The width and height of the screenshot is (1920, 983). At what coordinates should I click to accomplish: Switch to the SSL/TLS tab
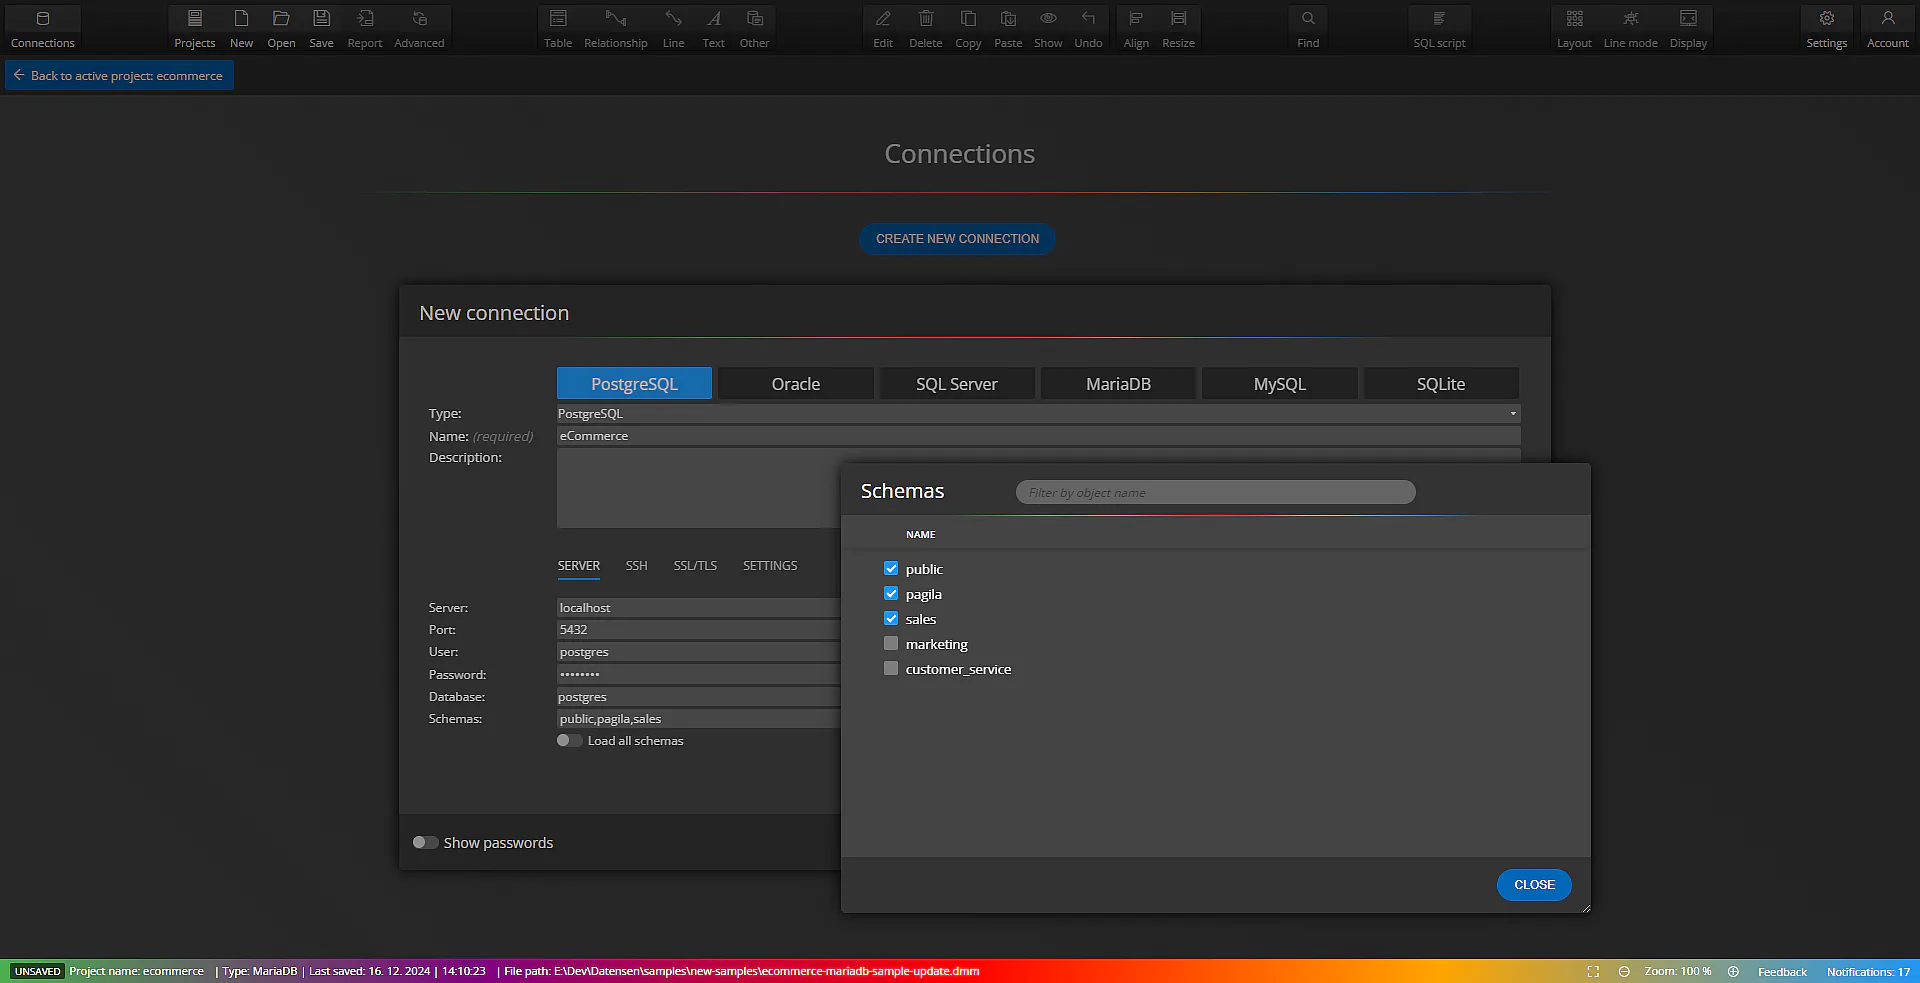point(695,566)
